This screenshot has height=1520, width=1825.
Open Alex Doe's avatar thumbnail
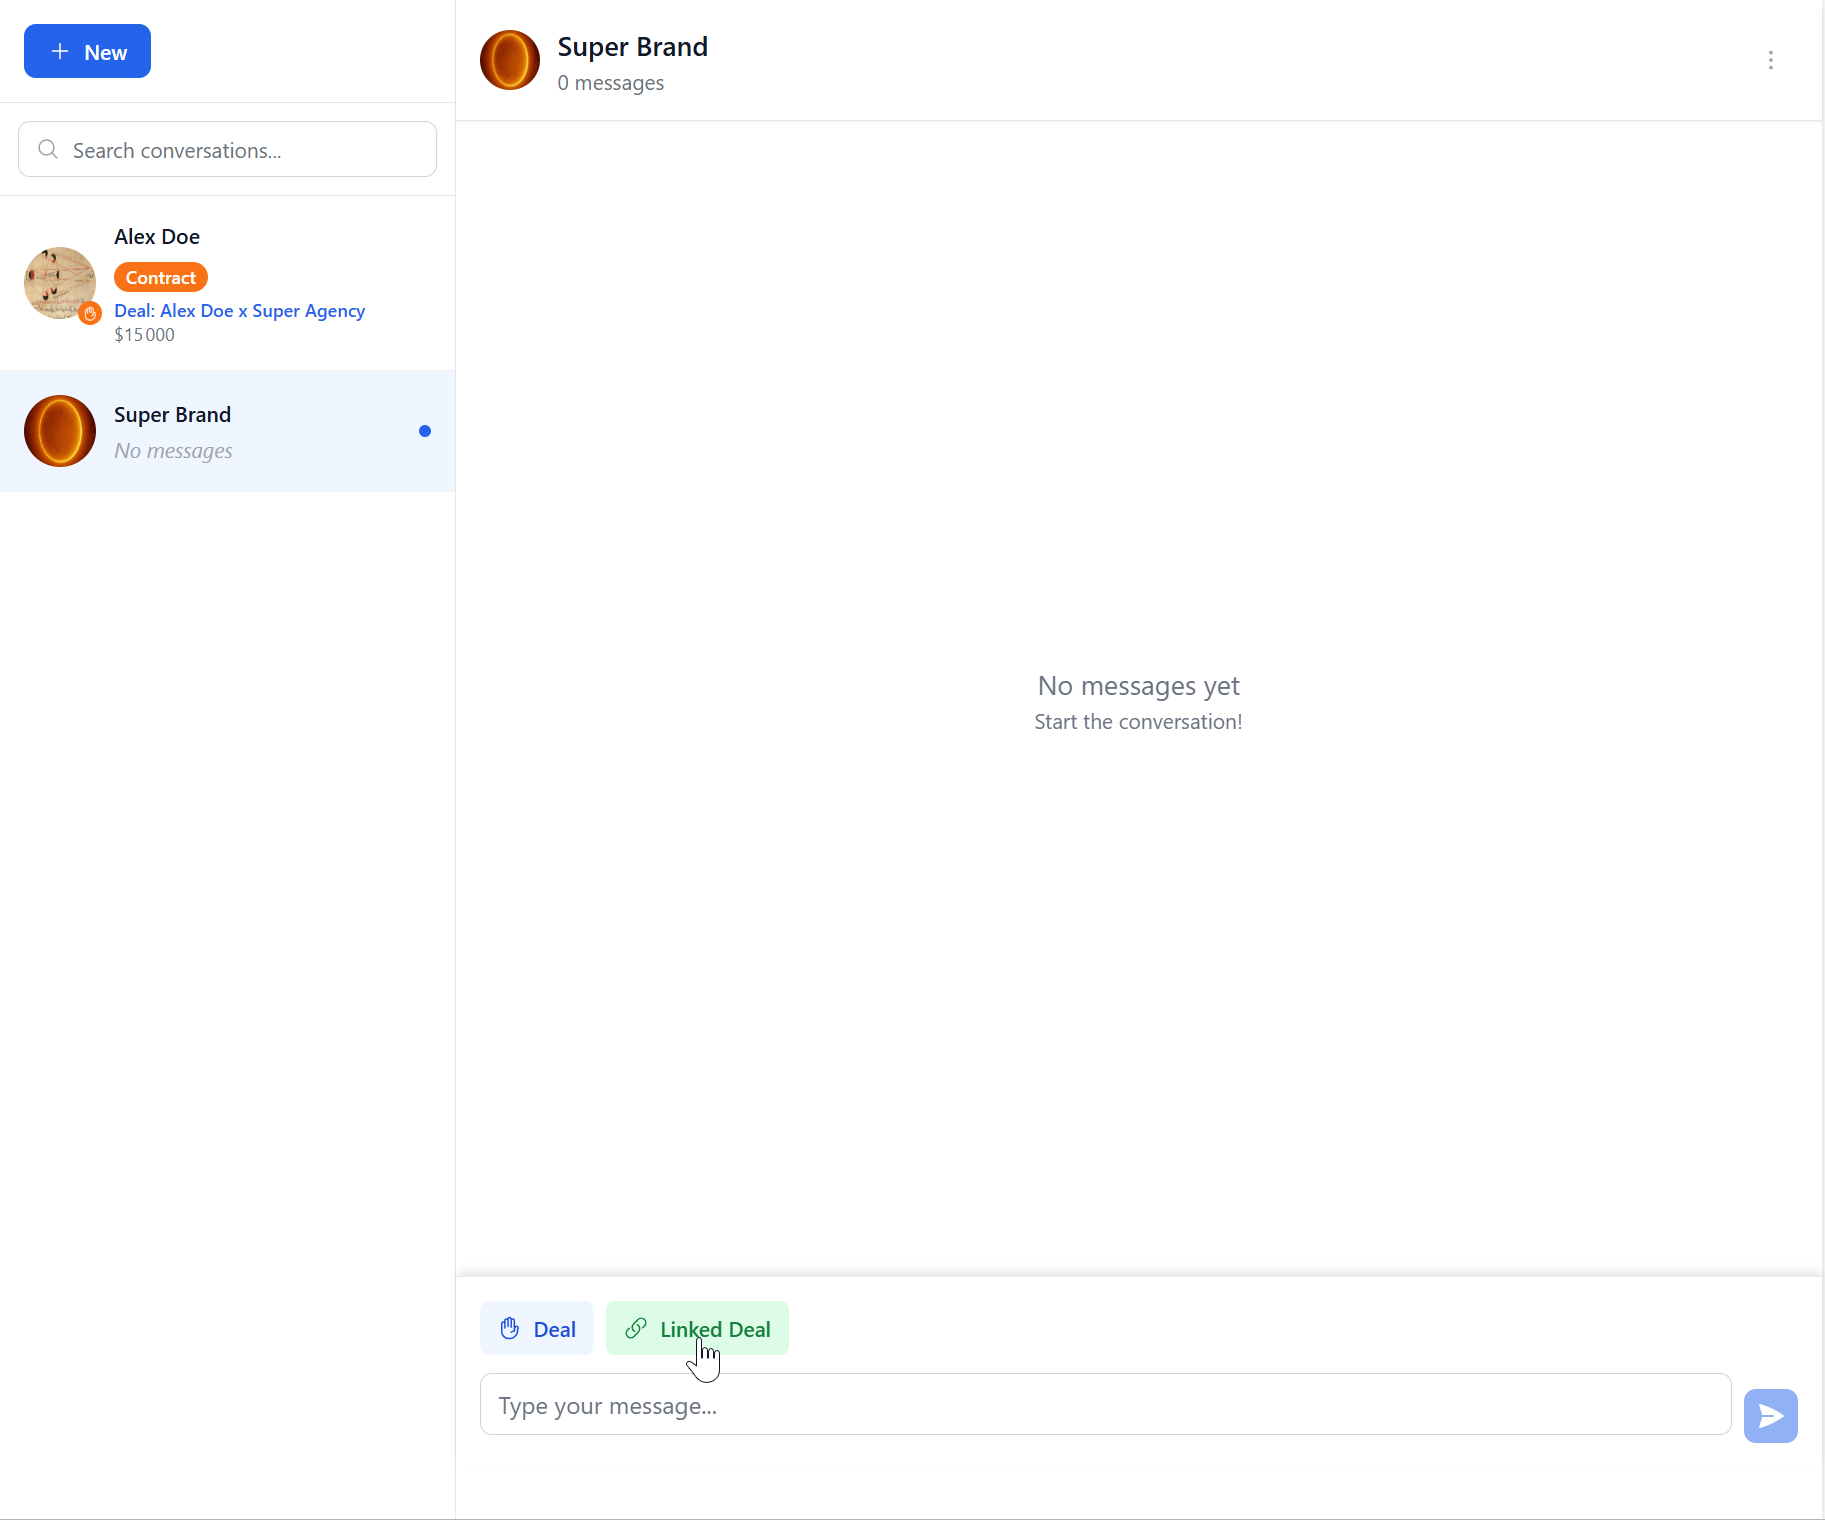point(60,283)
